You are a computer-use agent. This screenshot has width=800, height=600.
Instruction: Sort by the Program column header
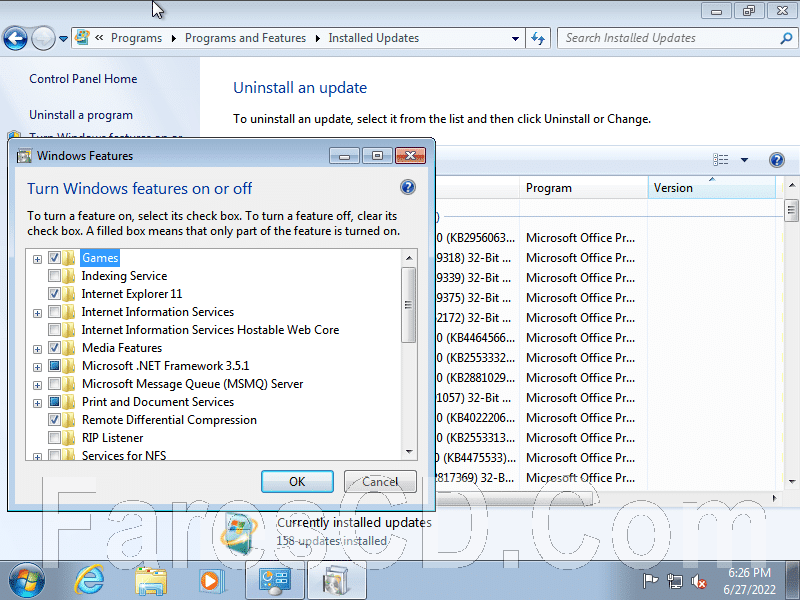584,188
